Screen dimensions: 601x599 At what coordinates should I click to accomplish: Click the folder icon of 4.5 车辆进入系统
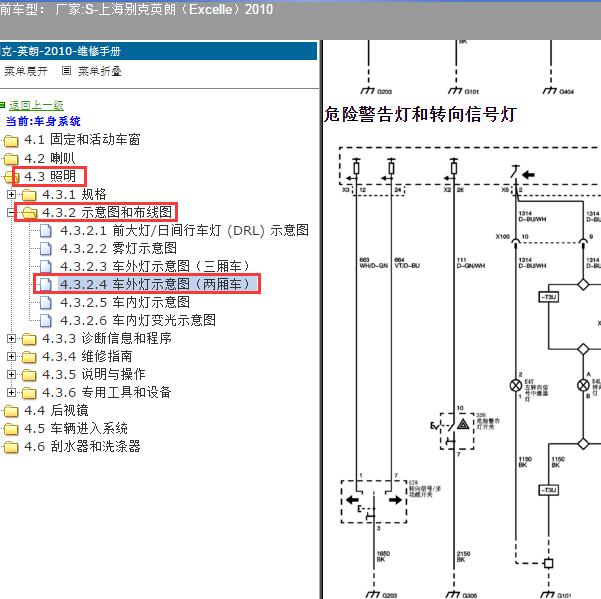[x=11, y=429]
